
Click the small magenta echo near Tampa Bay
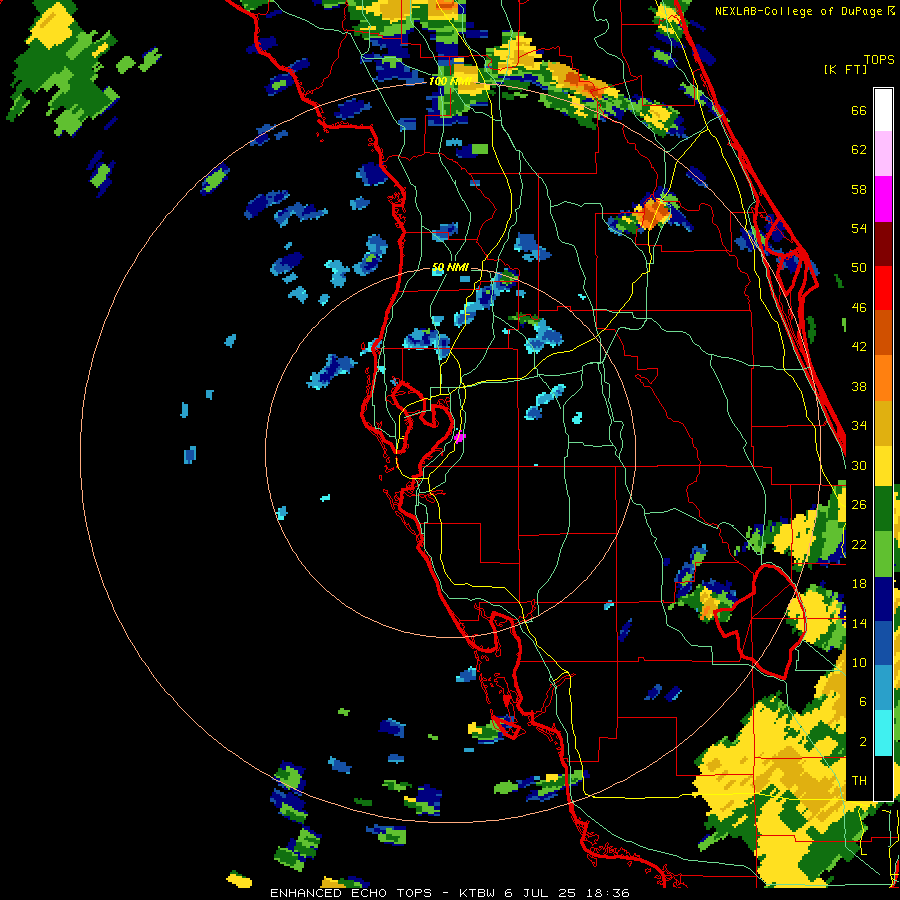(x=459, y=437)
